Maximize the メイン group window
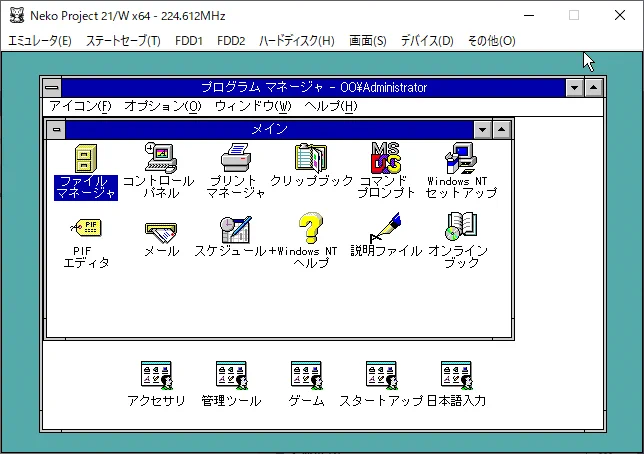Screen dimensions: 644x454 tap(501, 130)
